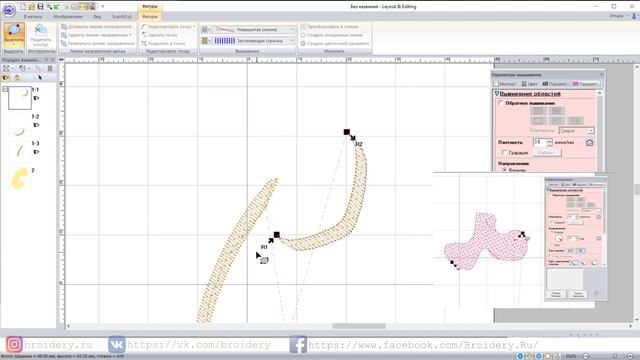Select thumbnail 1-3 in sewing order
Image resolution: width=640 pixels, height=360 pixels.
pyautogui.click(x=20, y=152)
